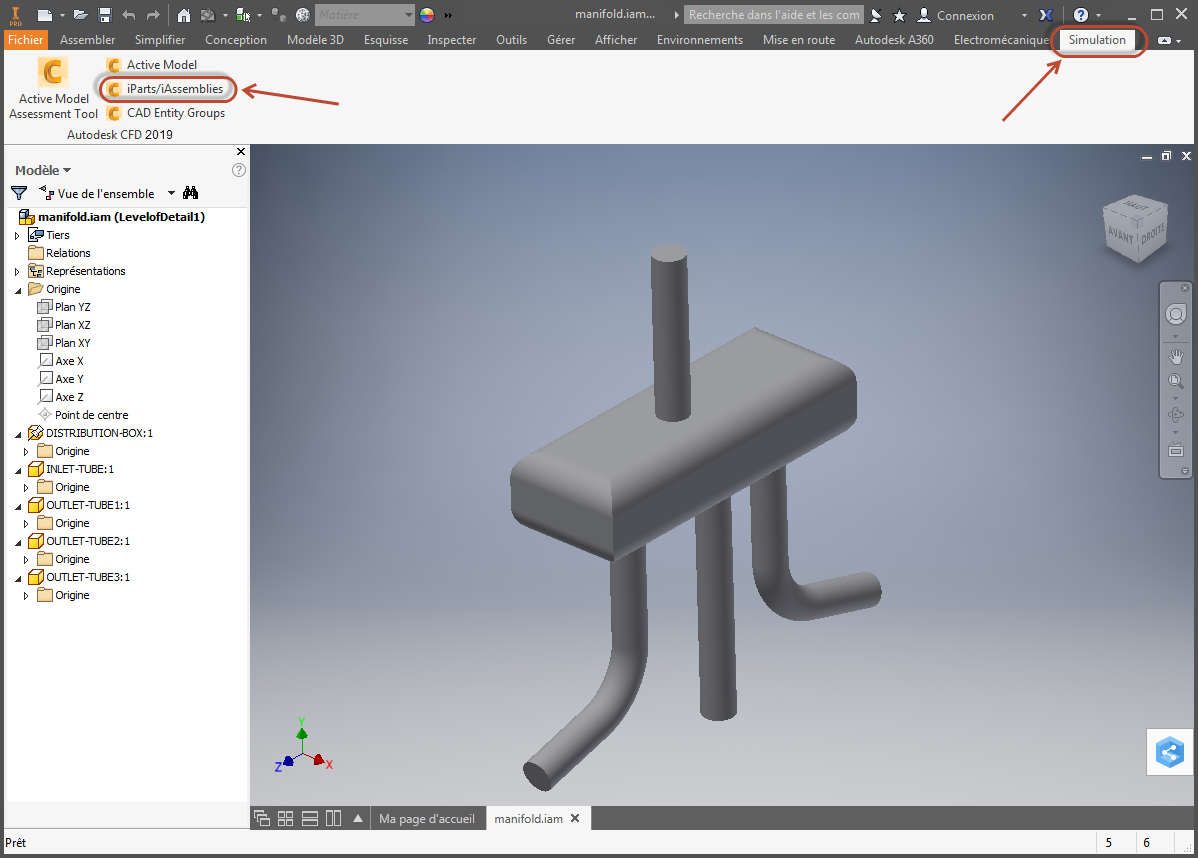Screen dimensions: 1198x858
Task: Click the help search input field
Action: (773, 15)
